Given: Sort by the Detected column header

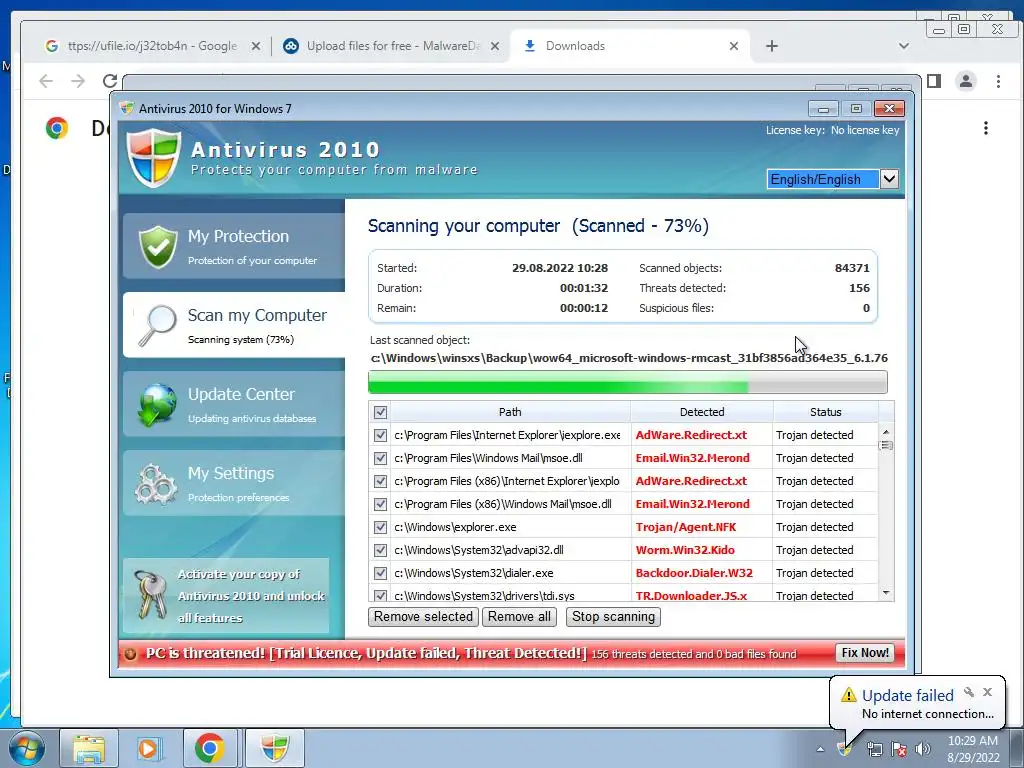Looking at the screenshot, I should pyautogui.click(x=702, y=412).
